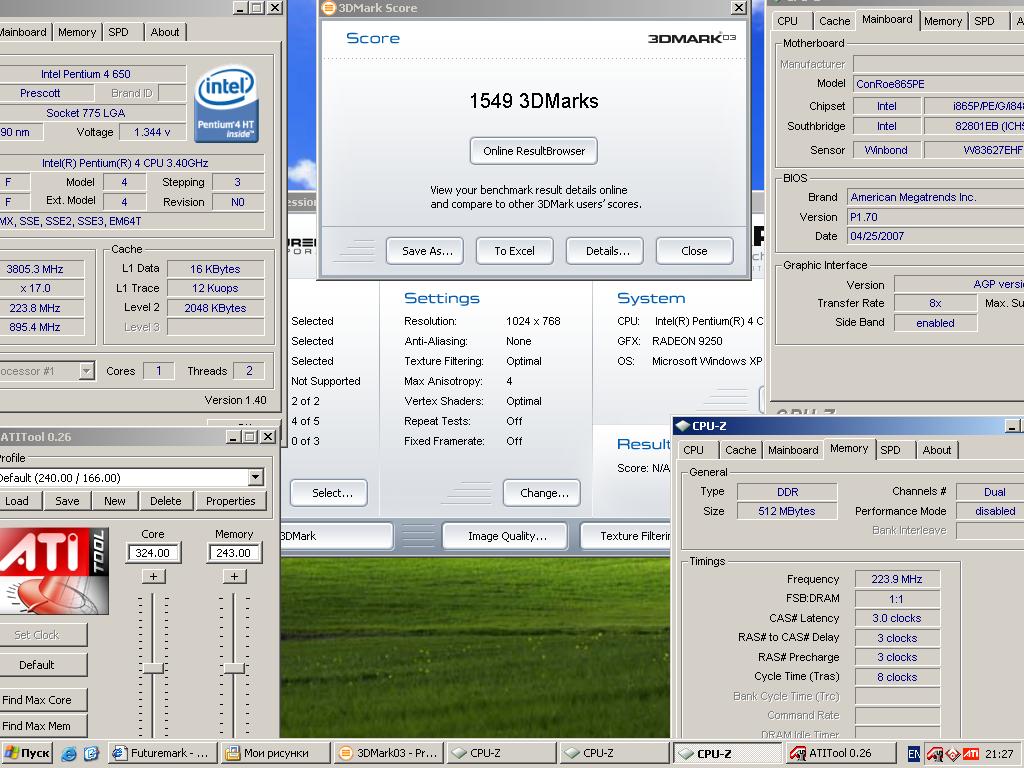Increase Memory clock with plus button

(234, 576)
